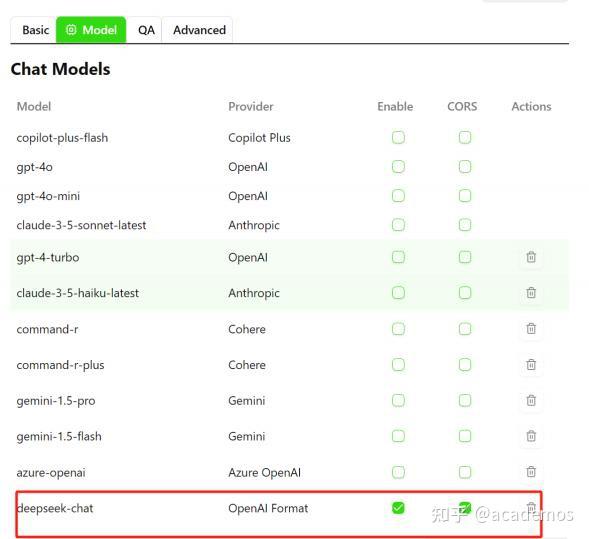
Task: Enable claude-3-5-sonnet-latest model
Action: [x=398, y=225]
